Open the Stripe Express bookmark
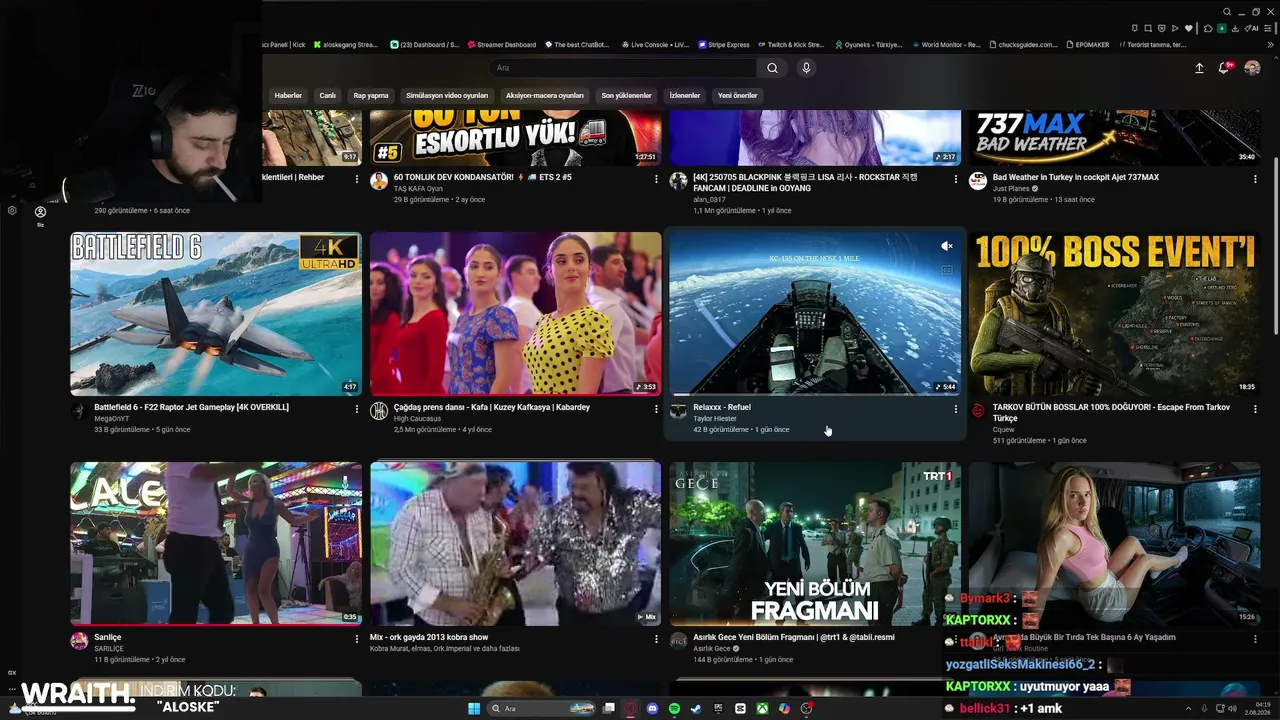 (724, 45)
